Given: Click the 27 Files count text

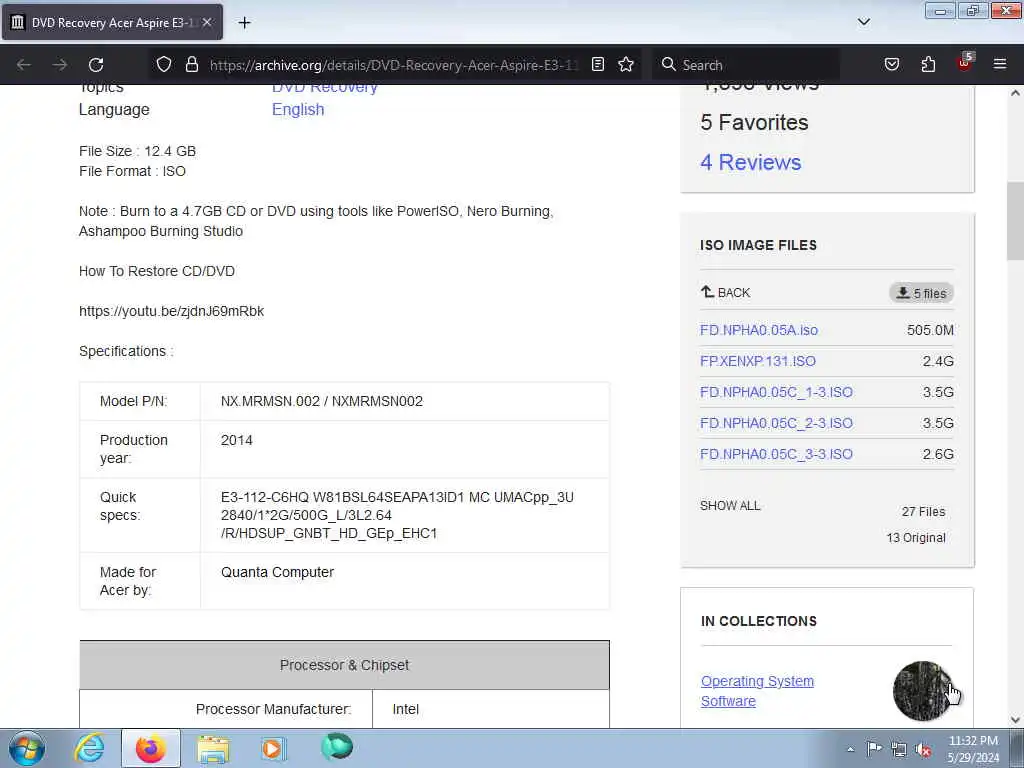Looking at the screenshot, I should click(x=923, y=511).
